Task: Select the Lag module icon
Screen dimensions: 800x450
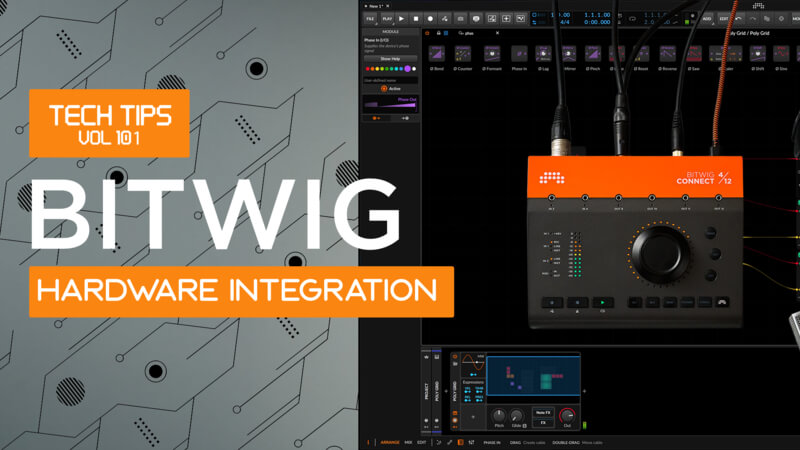Action: pyautogui.click(x=543, y=55)
